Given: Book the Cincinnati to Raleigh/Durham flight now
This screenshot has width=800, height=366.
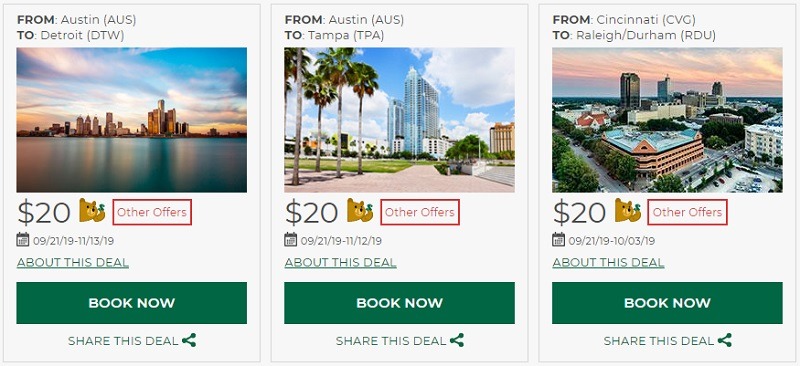Looking at the screenshot, I should click(x=667, y=303).
